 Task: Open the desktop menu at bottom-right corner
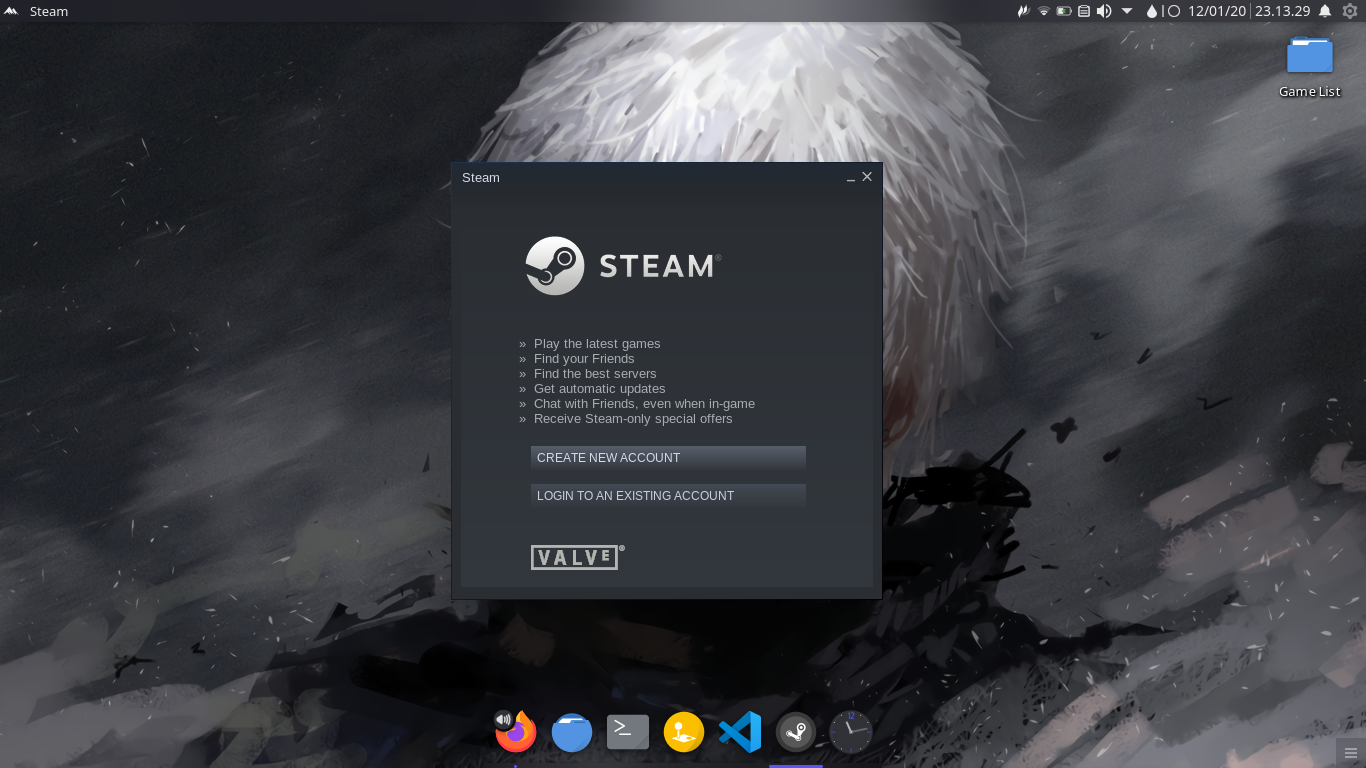coord(1351,753)
